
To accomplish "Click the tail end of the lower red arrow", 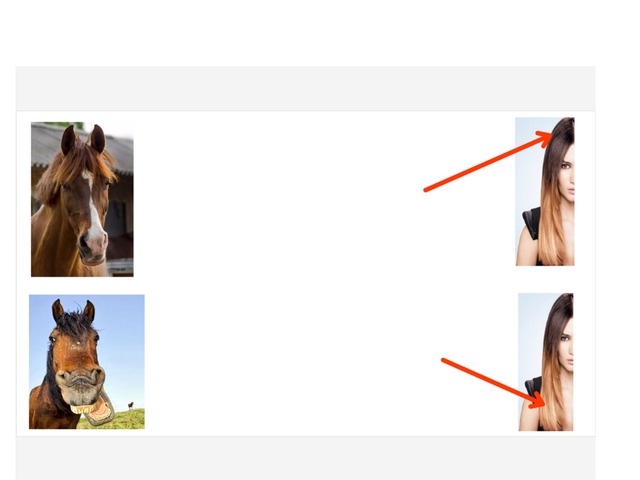I will (444, 360).
